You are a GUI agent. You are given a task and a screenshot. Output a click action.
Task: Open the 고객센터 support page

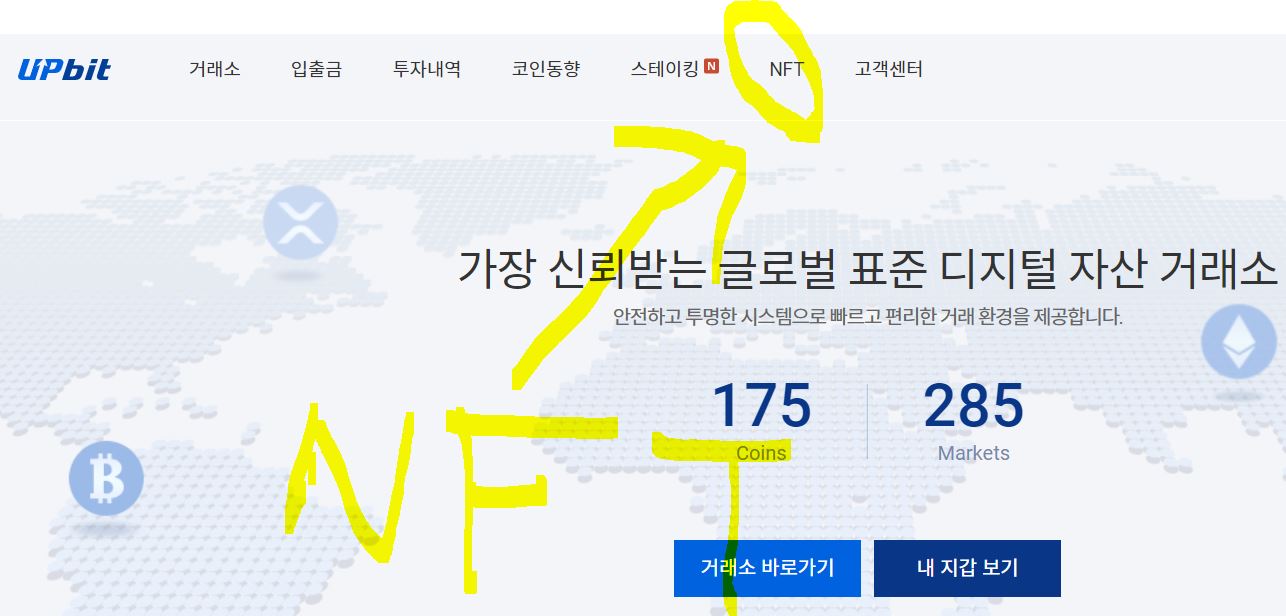click(x=891, y=70)
